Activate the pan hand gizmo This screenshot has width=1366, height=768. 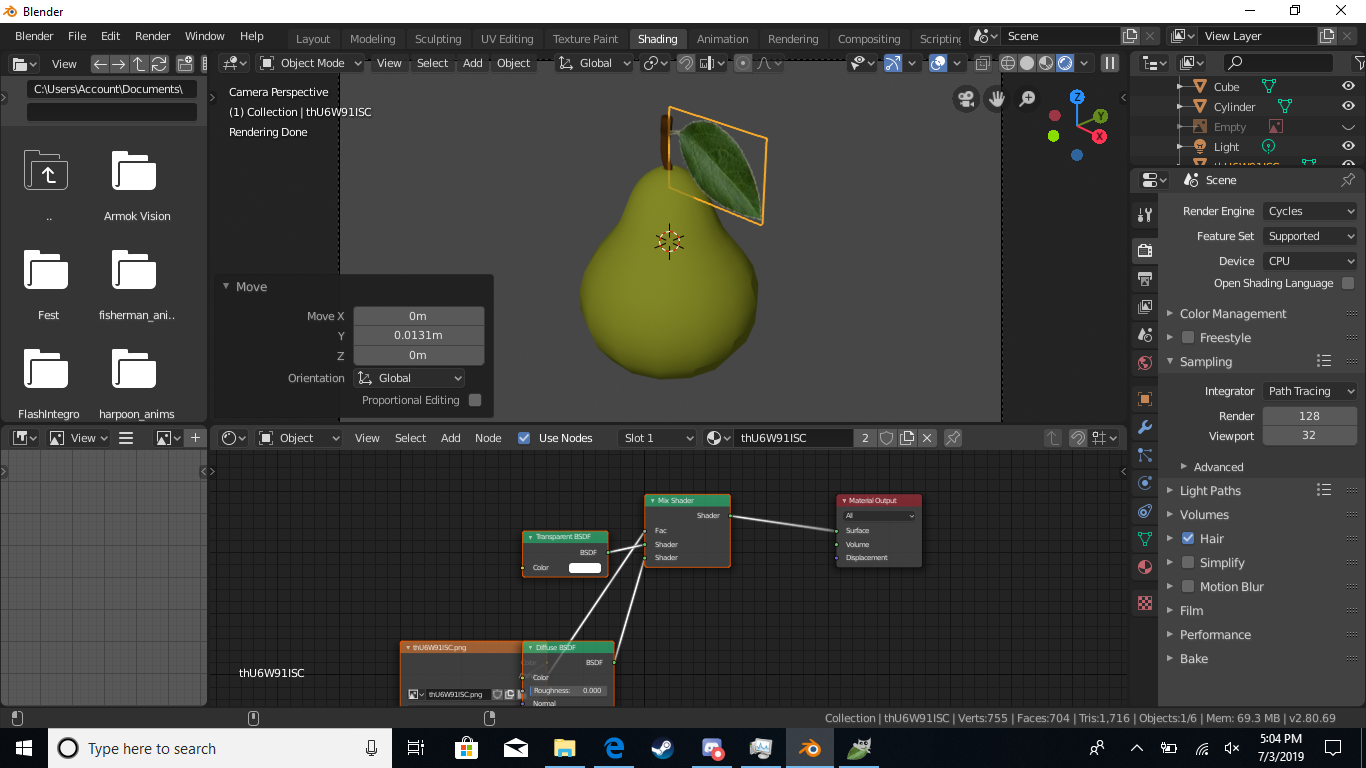pos(996,98)
